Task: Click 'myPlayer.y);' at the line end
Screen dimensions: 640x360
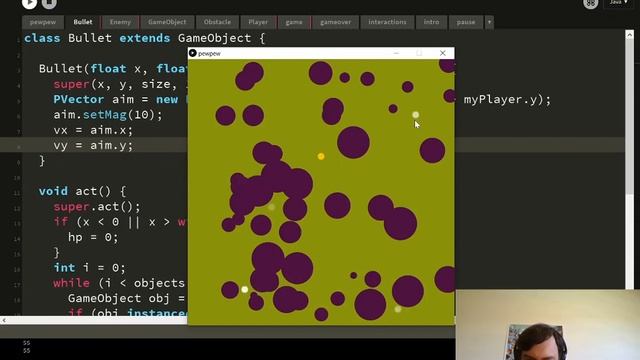Action: [x=507, y=100]
